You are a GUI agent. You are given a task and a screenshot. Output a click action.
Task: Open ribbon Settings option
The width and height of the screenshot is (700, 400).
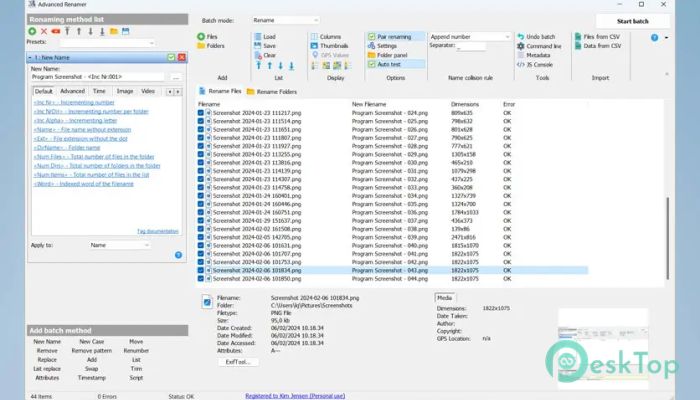tap(382, 46)
